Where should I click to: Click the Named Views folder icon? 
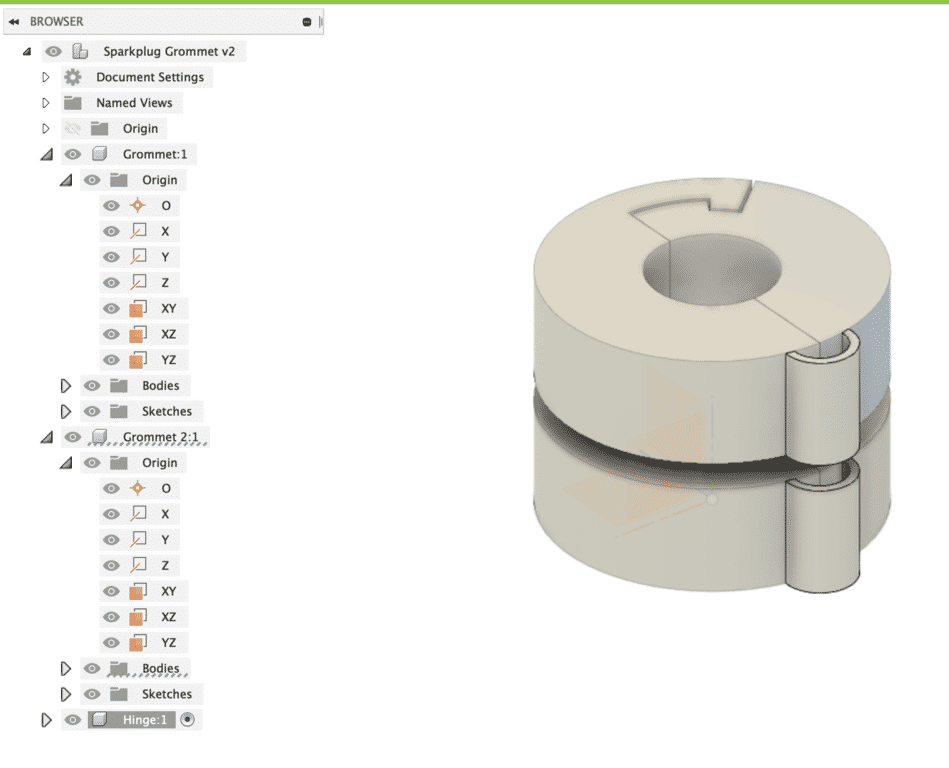click(x=72, y=103)
